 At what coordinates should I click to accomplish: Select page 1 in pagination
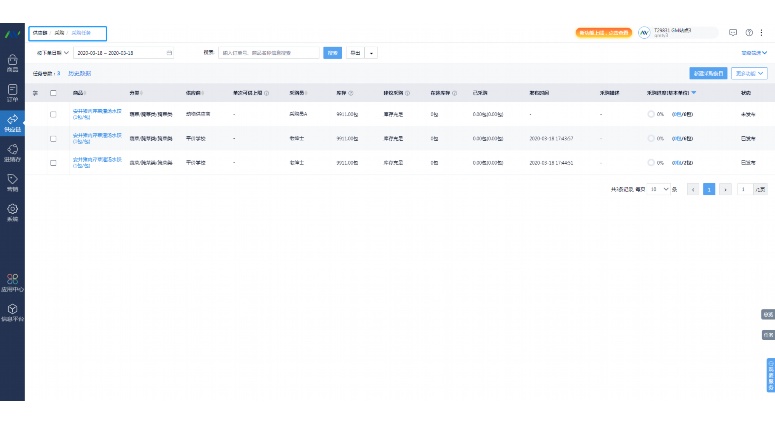(709, 189)
